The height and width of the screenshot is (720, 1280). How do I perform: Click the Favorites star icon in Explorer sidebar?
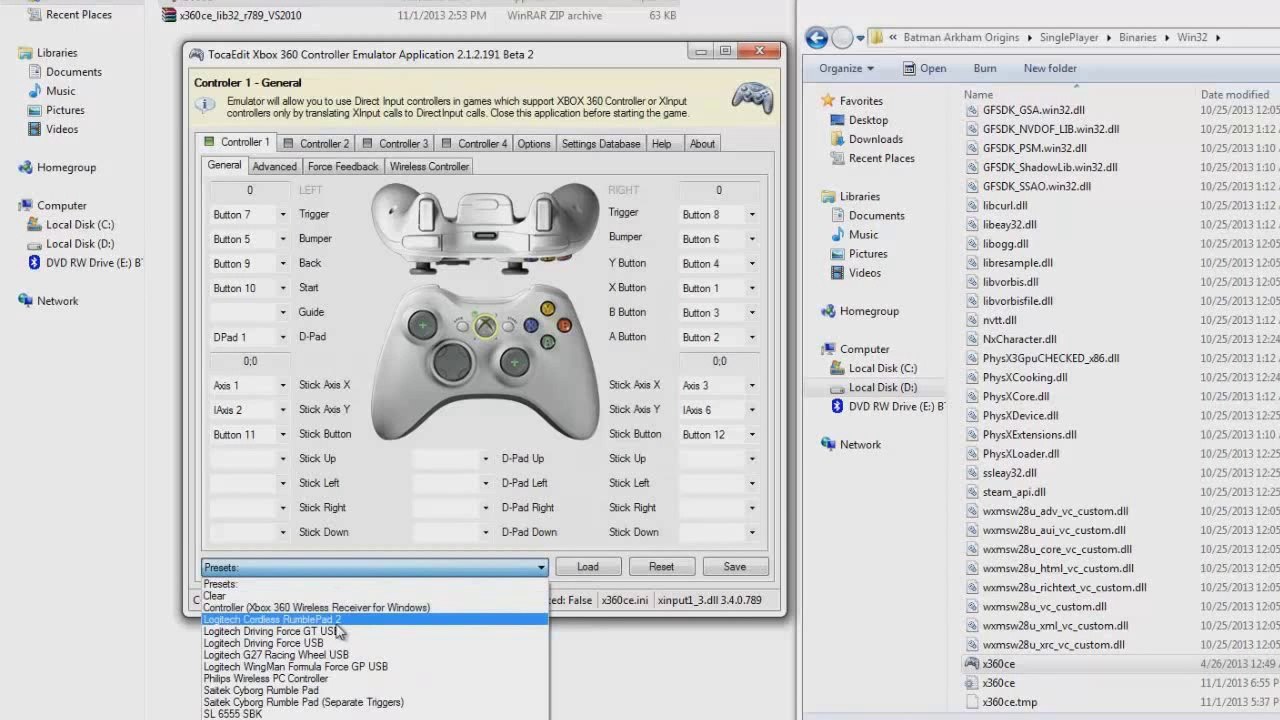[828, 101]
